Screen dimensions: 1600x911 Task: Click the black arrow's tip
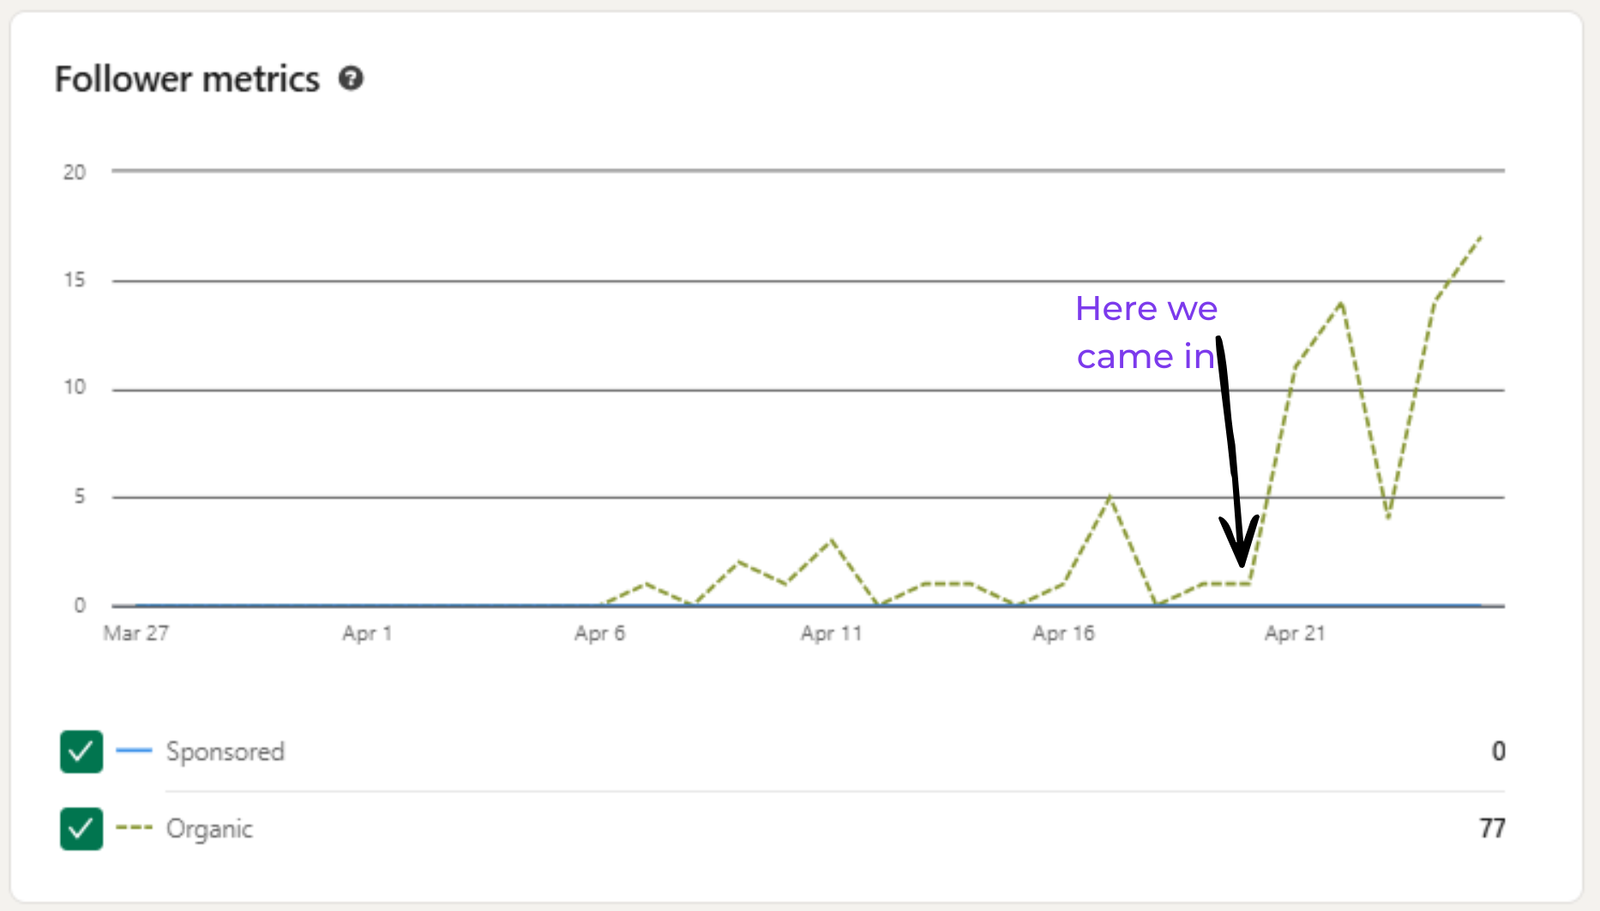1241,563
